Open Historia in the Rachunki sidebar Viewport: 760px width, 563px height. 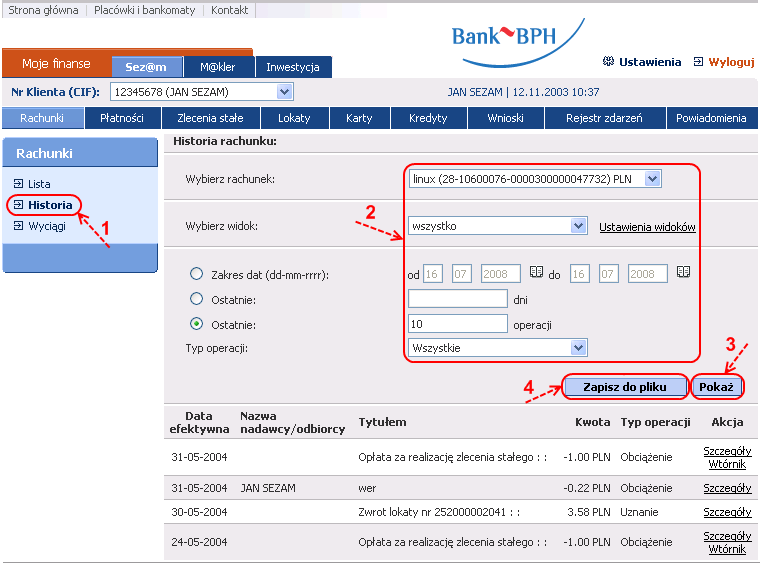coord(50,205)
